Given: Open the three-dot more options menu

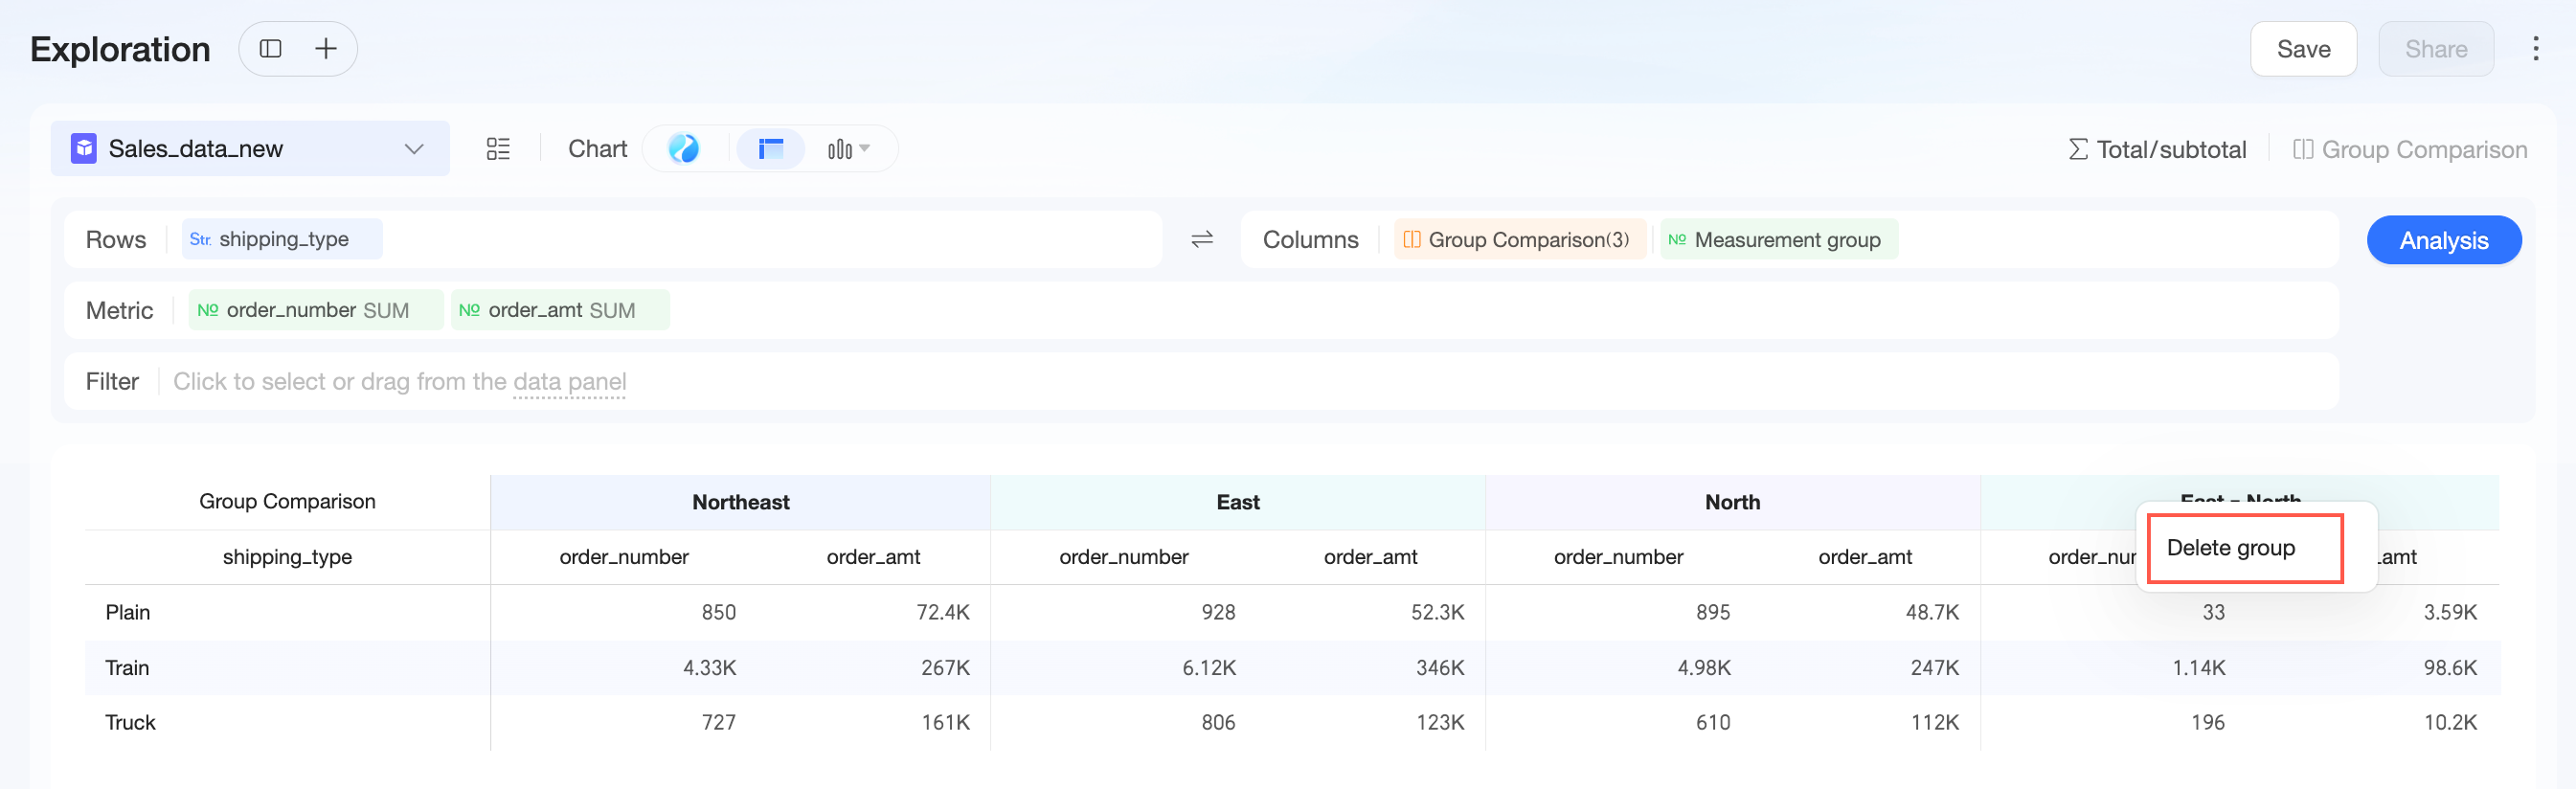Looking at the screenshot, I should click(2535, 49).
